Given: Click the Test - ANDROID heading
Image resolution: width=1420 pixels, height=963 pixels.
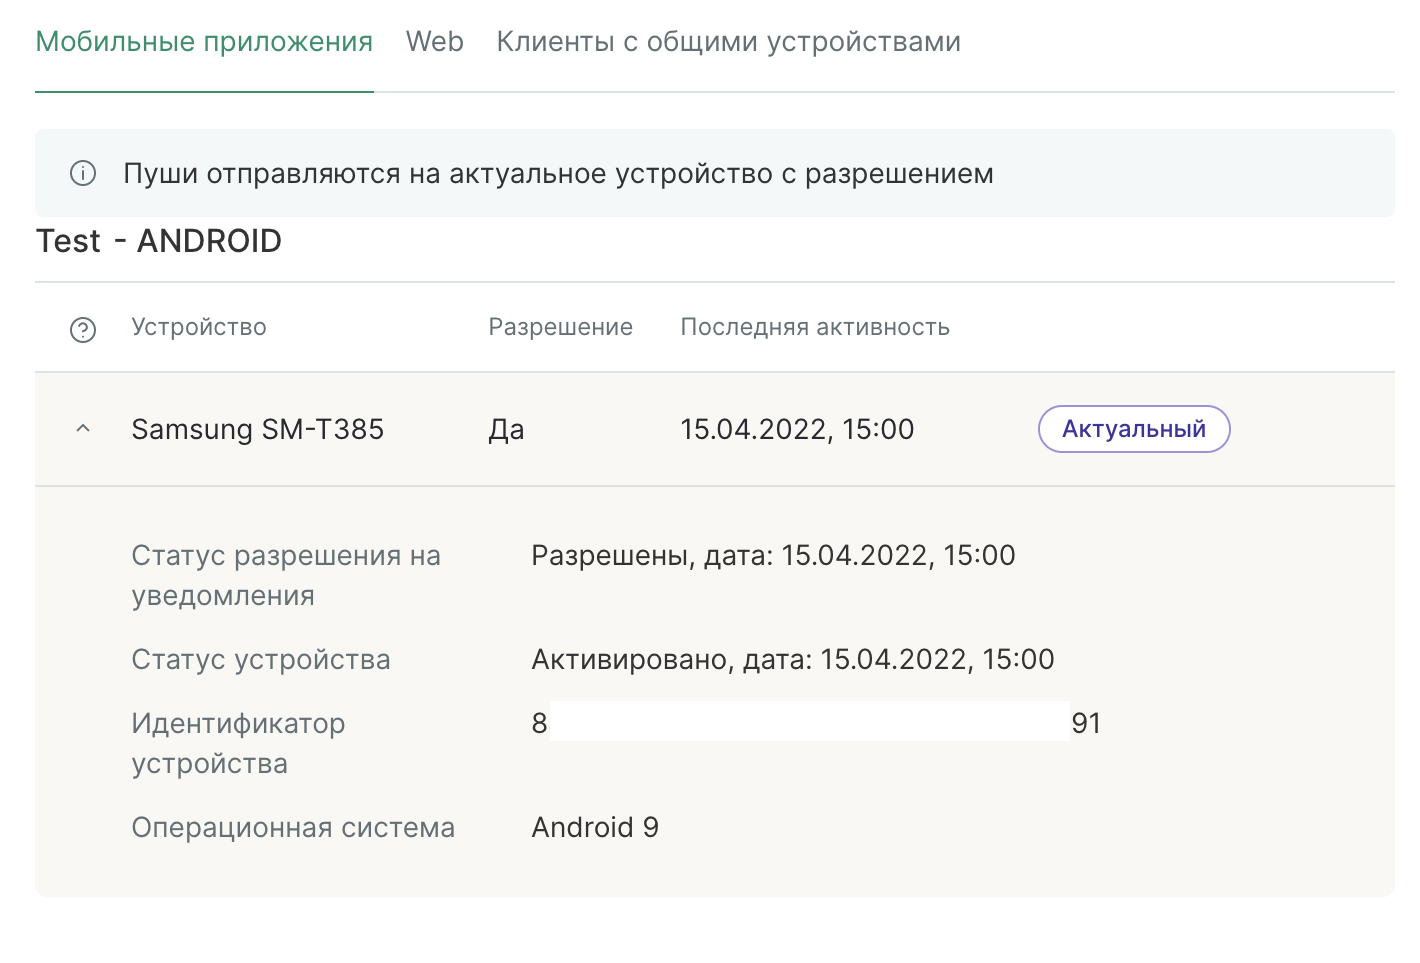Looking at the screenshot, I should 159,241.
